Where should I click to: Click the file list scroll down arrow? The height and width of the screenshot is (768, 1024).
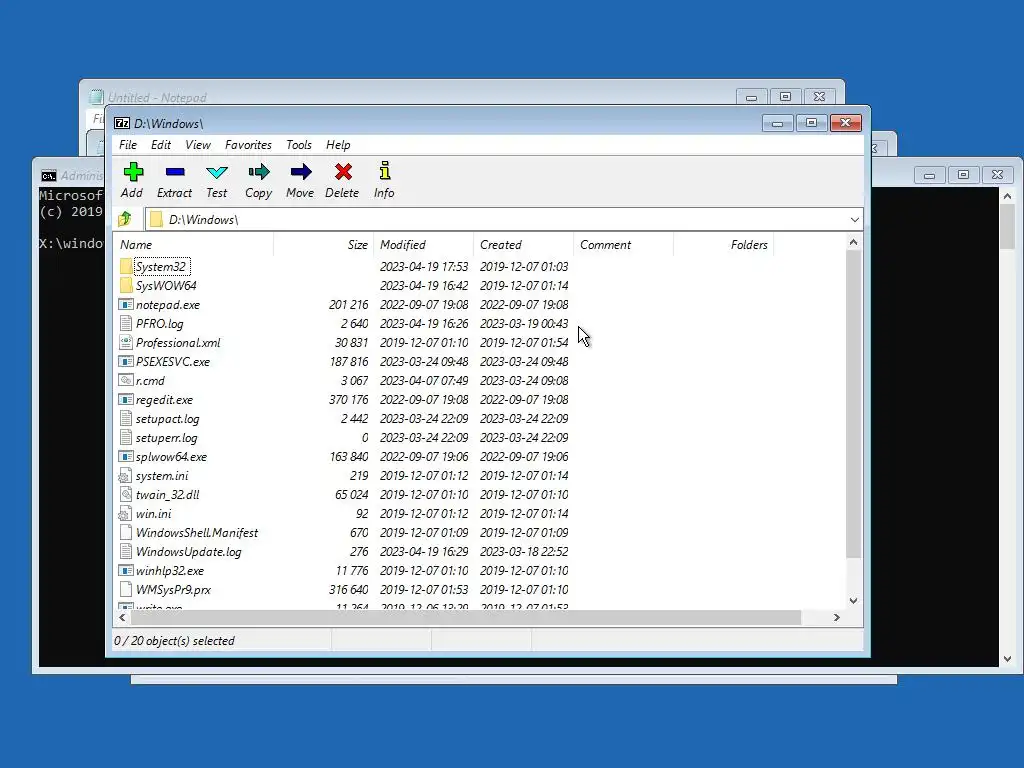(x=854, y=600)
